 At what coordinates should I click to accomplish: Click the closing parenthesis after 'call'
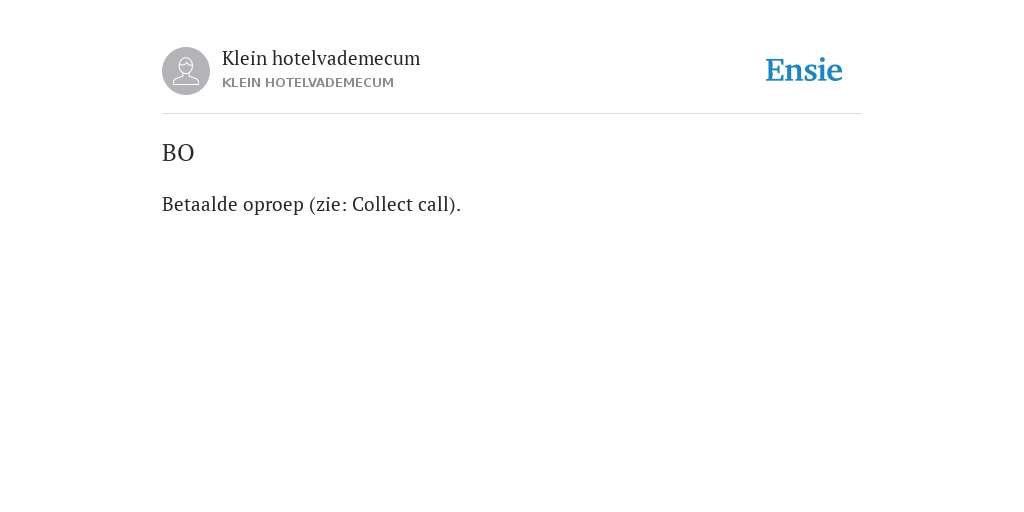453,205
